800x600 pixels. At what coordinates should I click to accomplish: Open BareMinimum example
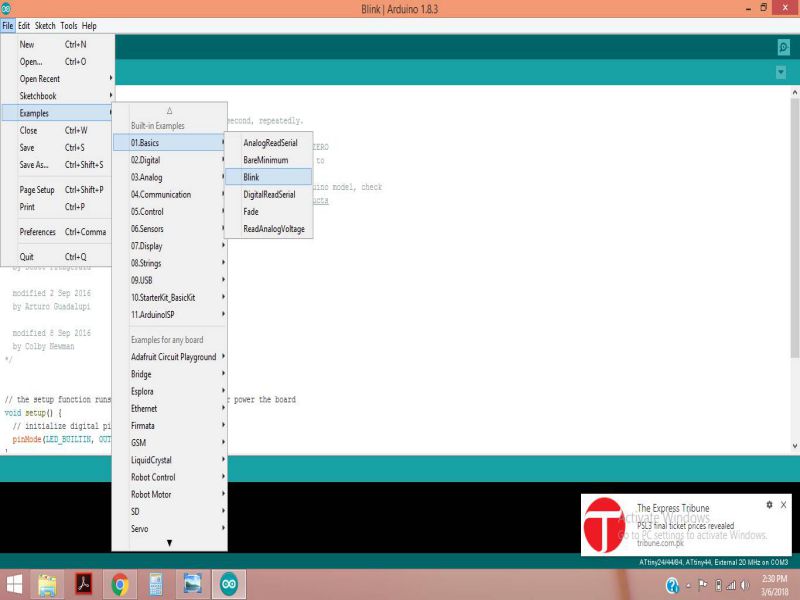(x=269, y=160)
